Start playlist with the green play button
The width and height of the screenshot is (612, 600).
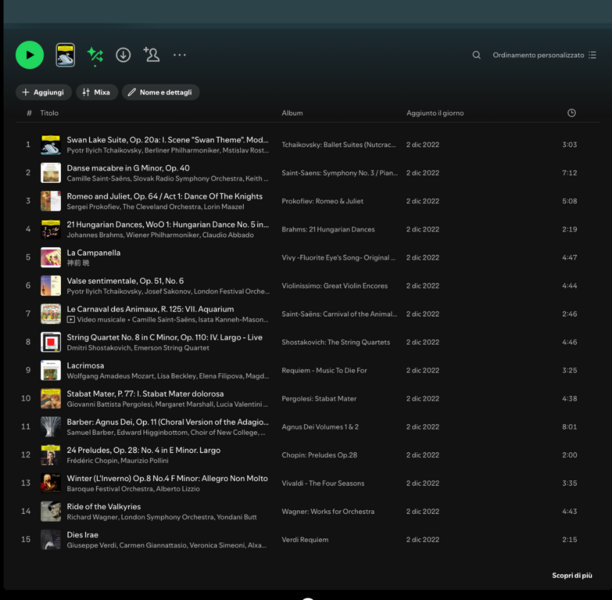[x=30, y=55]
